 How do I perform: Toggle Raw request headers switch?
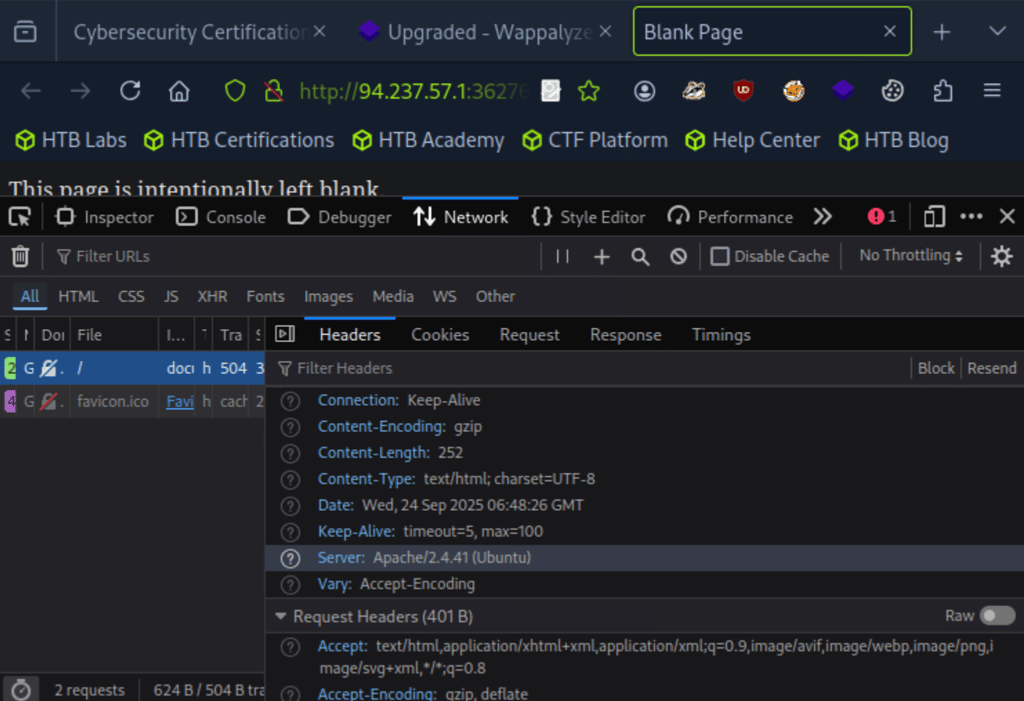[997, 616]
